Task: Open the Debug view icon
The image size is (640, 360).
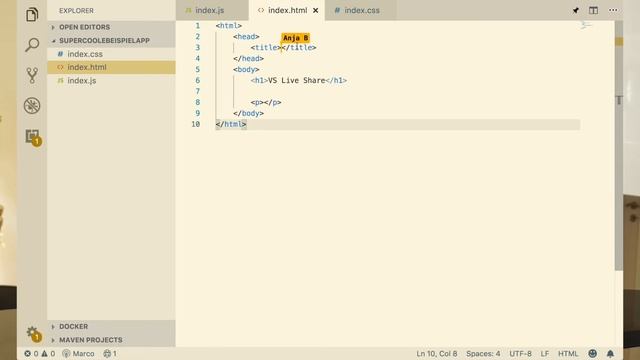Action: (32, 106)
